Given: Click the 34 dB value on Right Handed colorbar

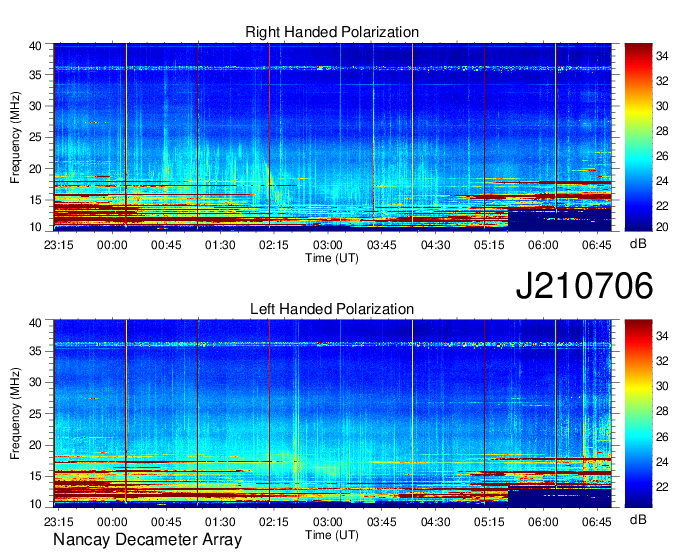Looking at the screenshot, I should coord(662,56).
